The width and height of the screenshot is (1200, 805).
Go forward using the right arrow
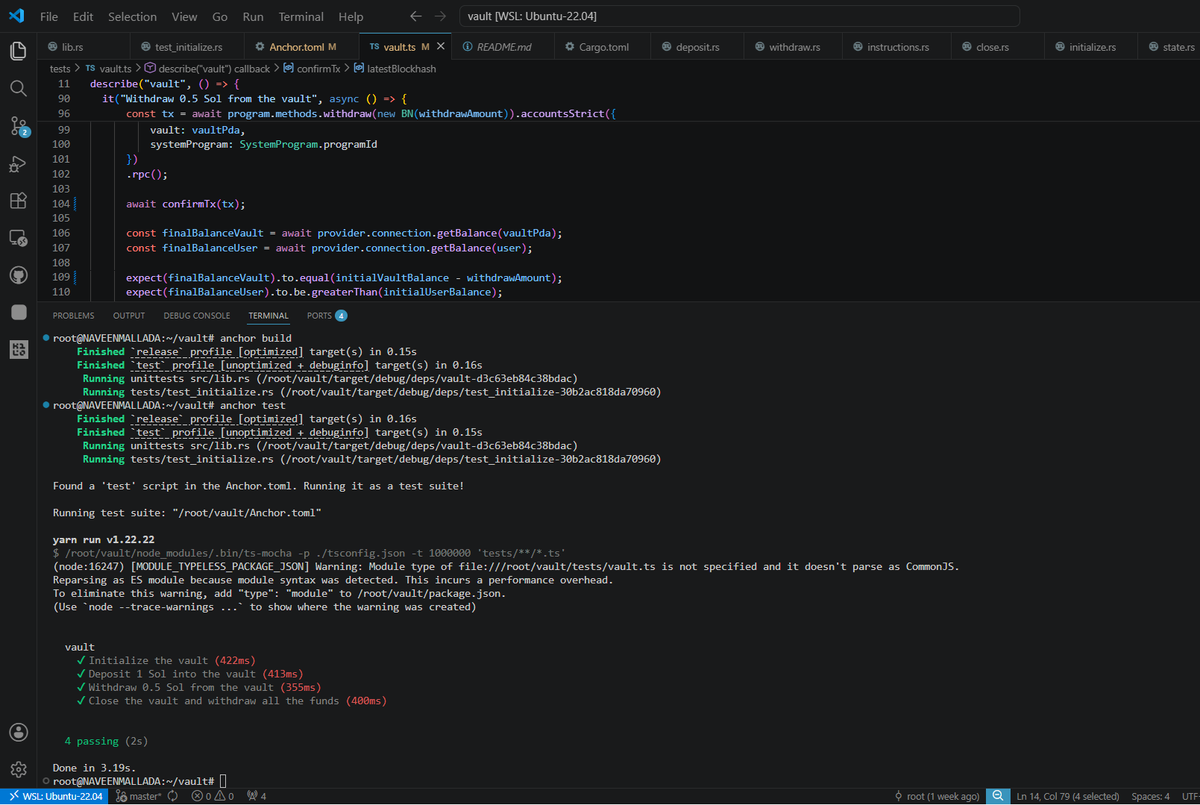click(441, 17)
